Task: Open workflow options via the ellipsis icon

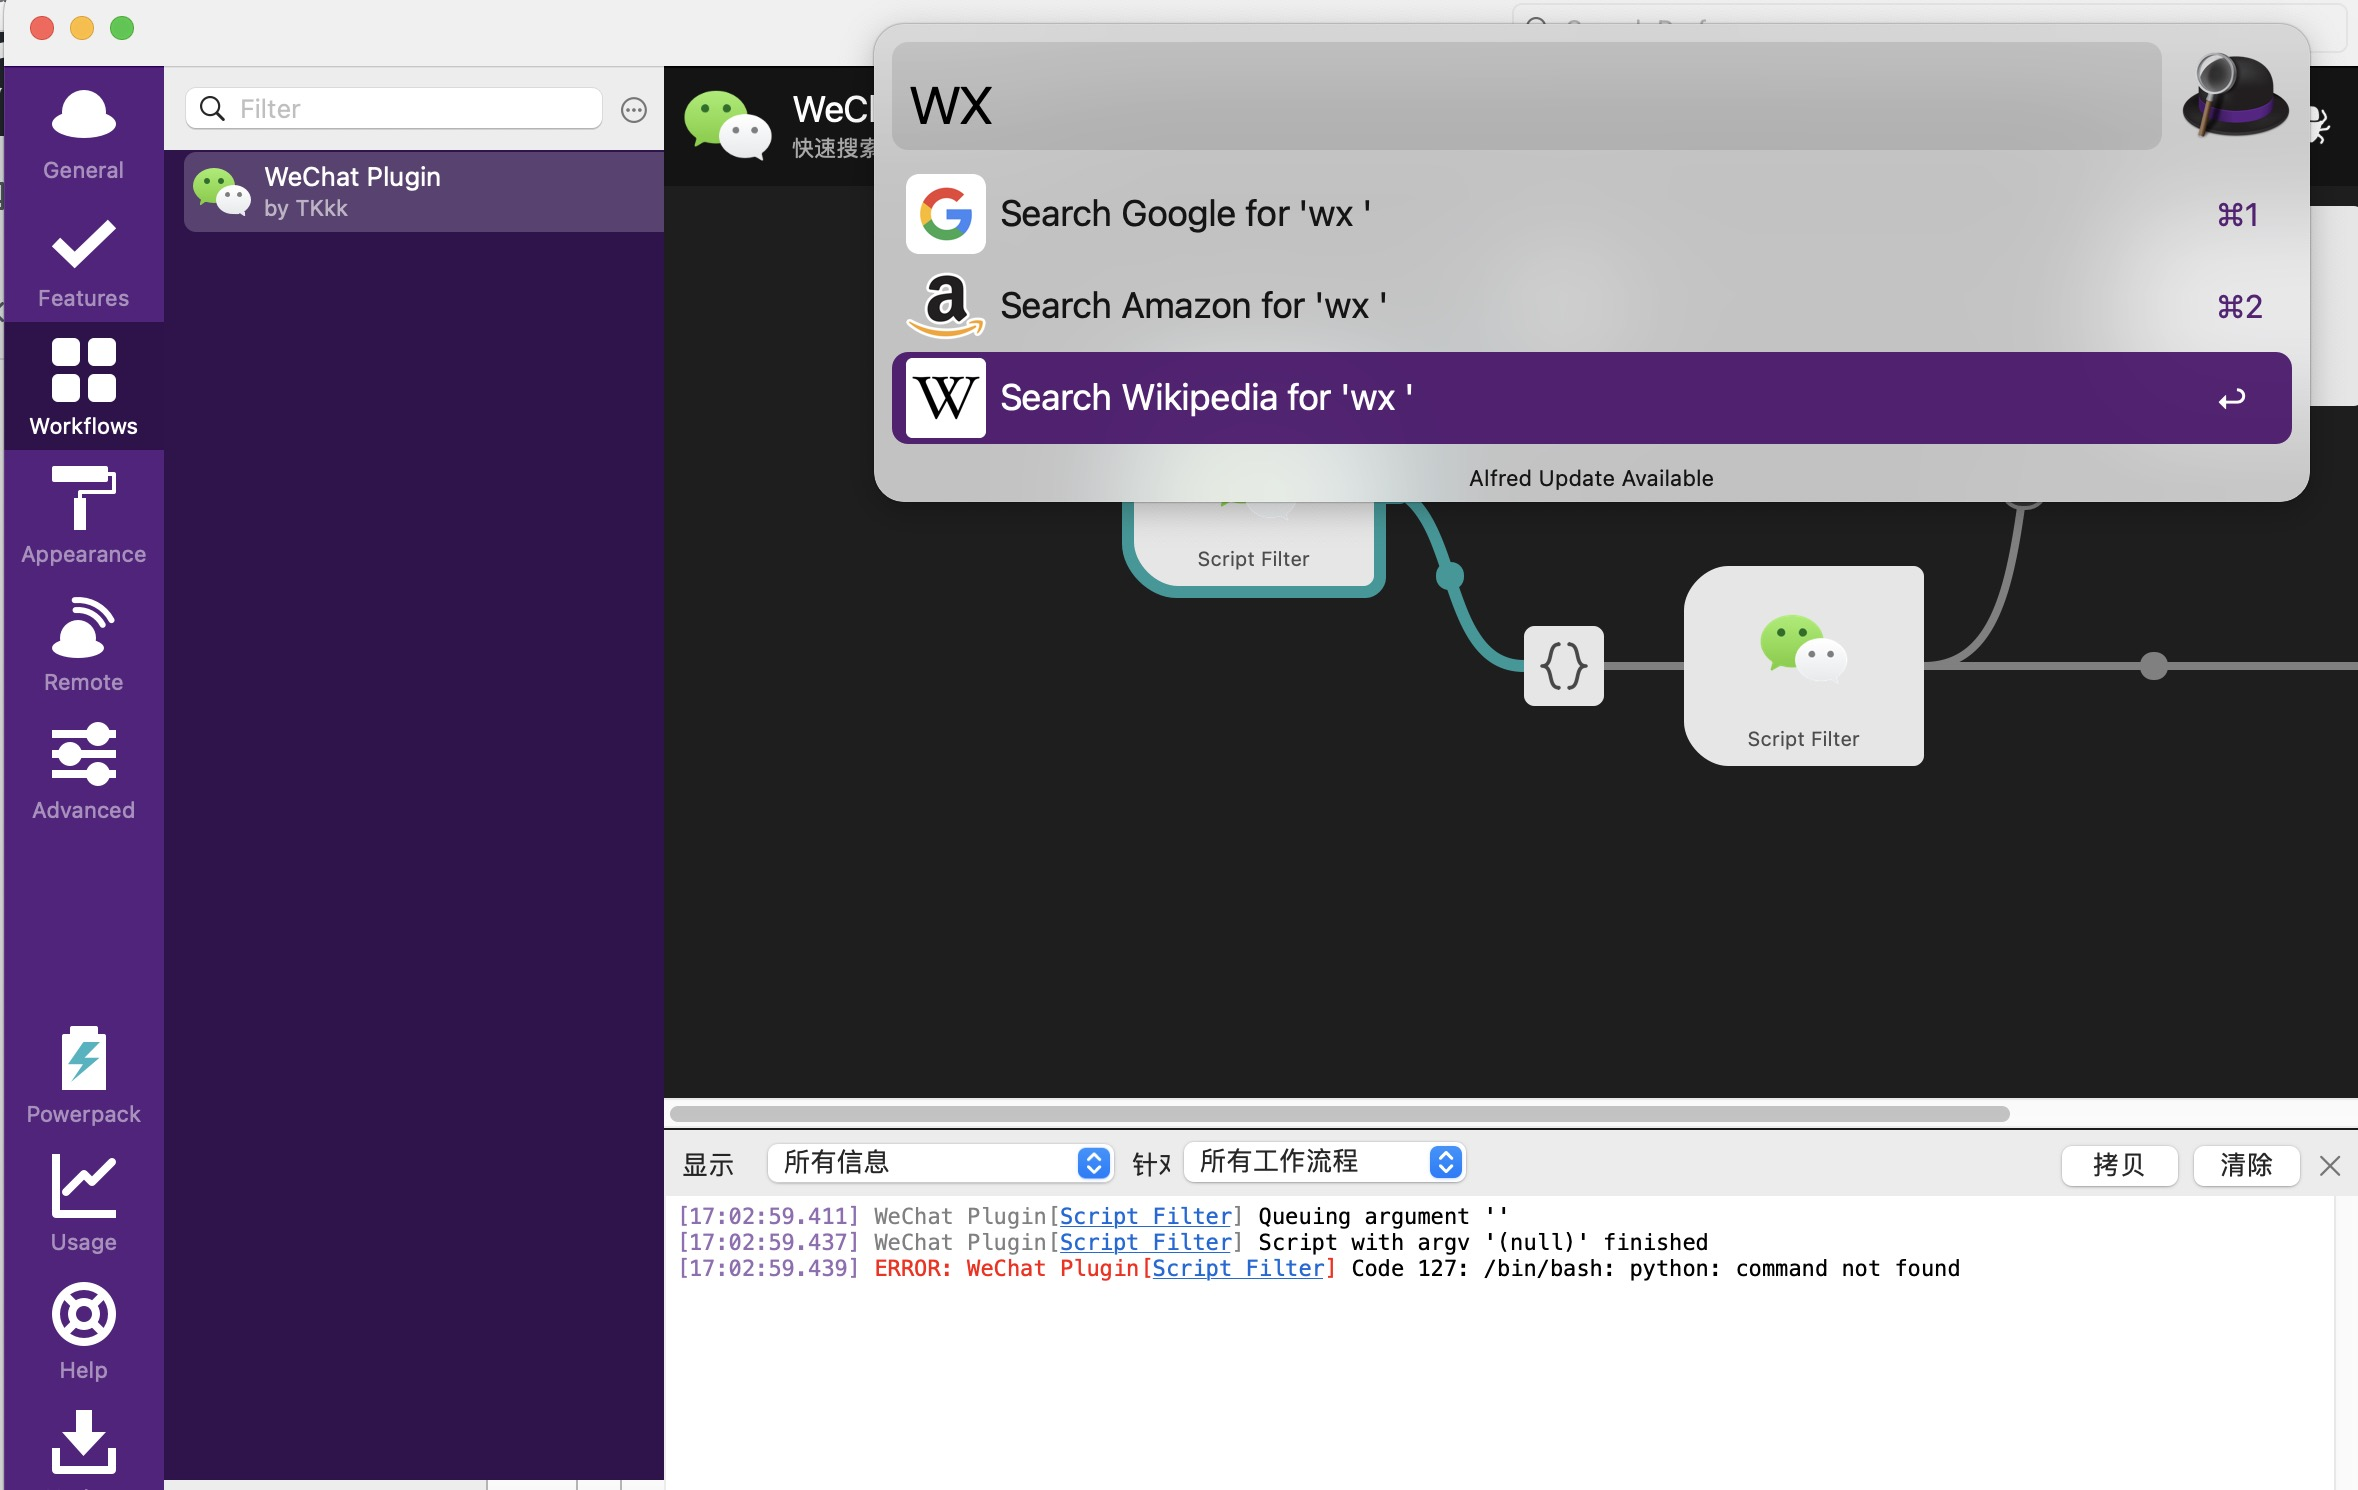Action: pyautogui.click(x=633, y=109)
